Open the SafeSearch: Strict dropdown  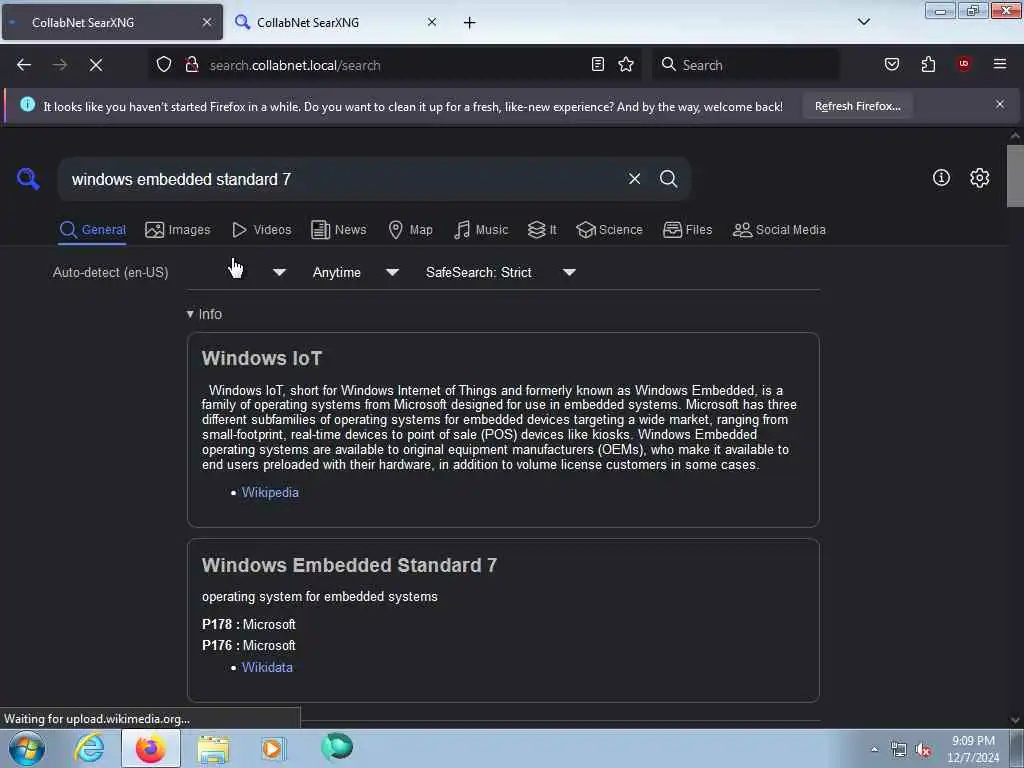(500, 272)
